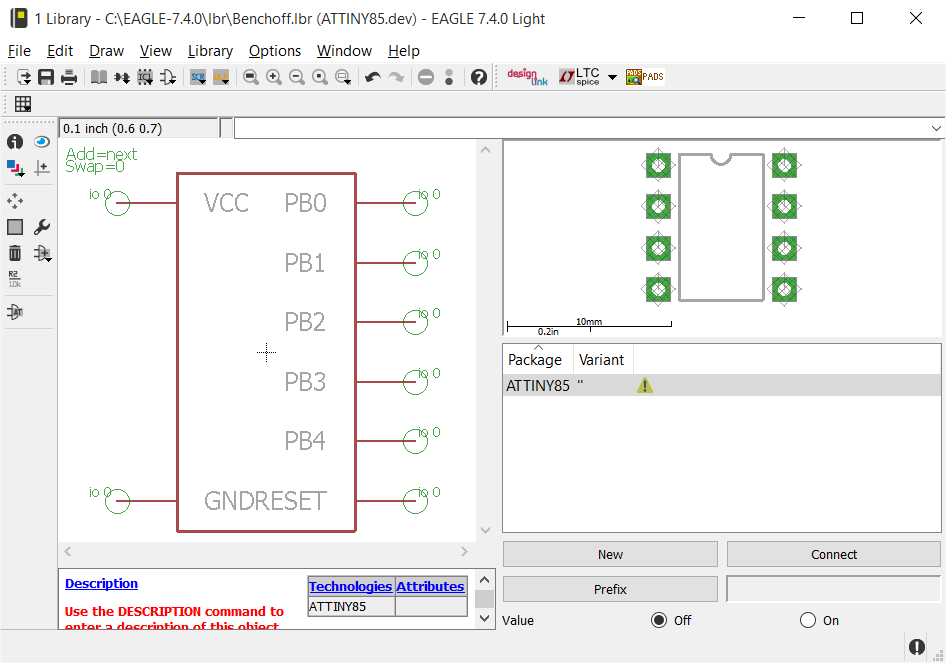The image size is (946, 663).
Task: Open the LTC spice dropdown arrow
Action: (x=612, y=77)
